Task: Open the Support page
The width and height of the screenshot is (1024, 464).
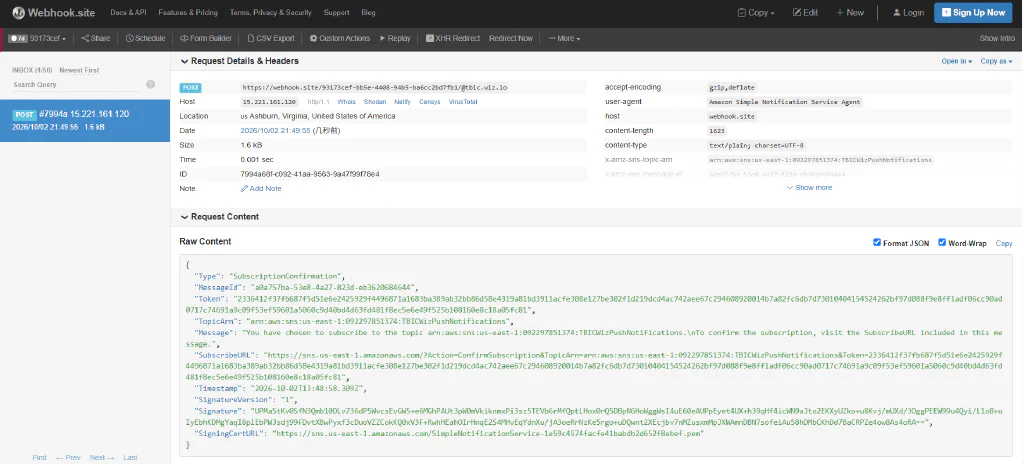Action: [x=336, y=12]
